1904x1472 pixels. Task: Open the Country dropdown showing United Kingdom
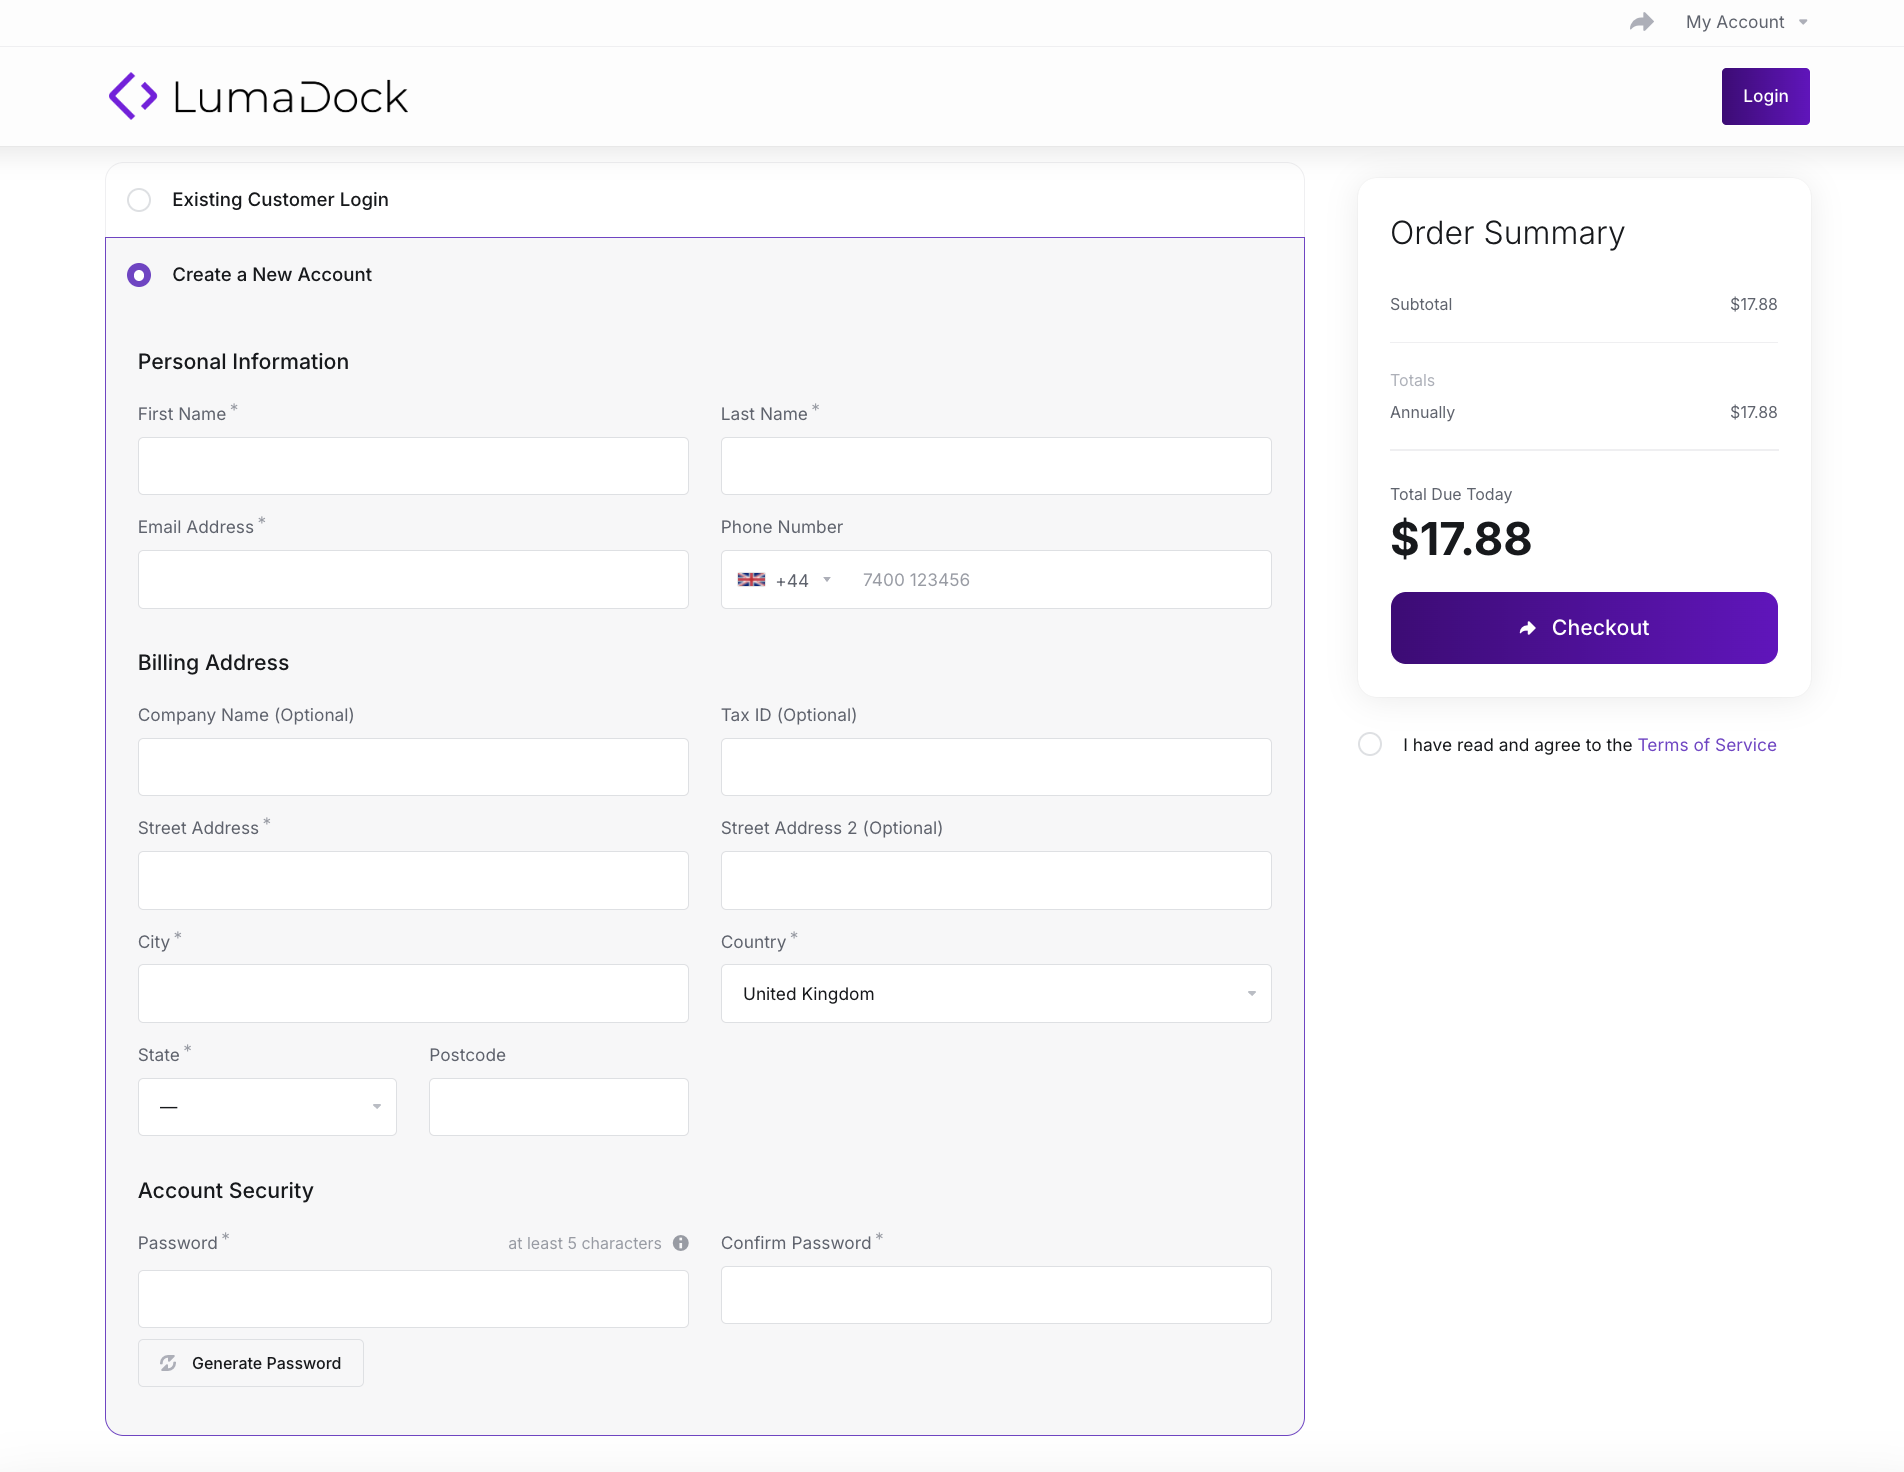pyautogui.click(x=996, y=993)
